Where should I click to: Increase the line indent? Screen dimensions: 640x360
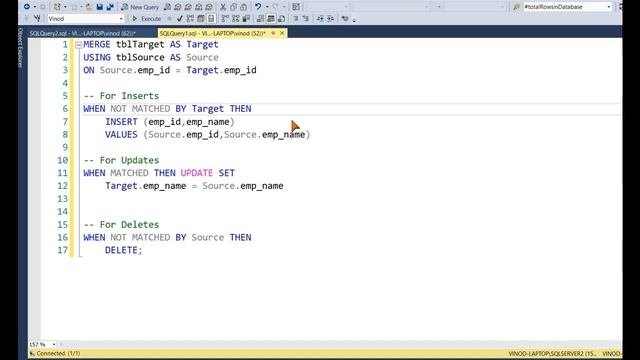point(330,19)
